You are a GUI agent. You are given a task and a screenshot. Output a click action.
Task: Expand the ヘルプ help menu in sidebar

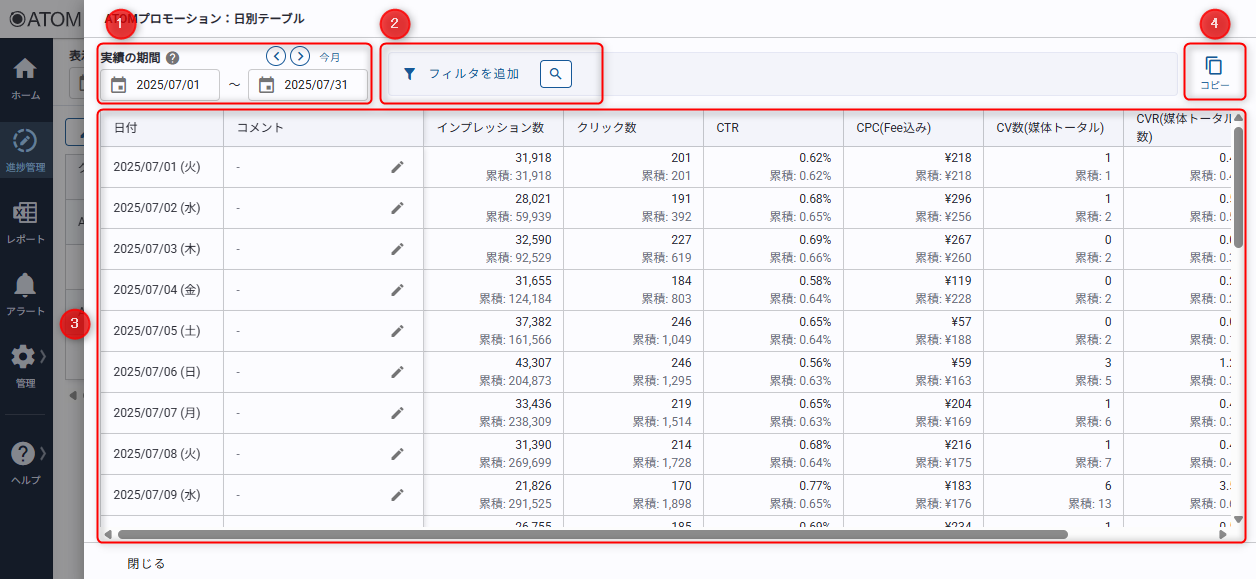point(26,462)
